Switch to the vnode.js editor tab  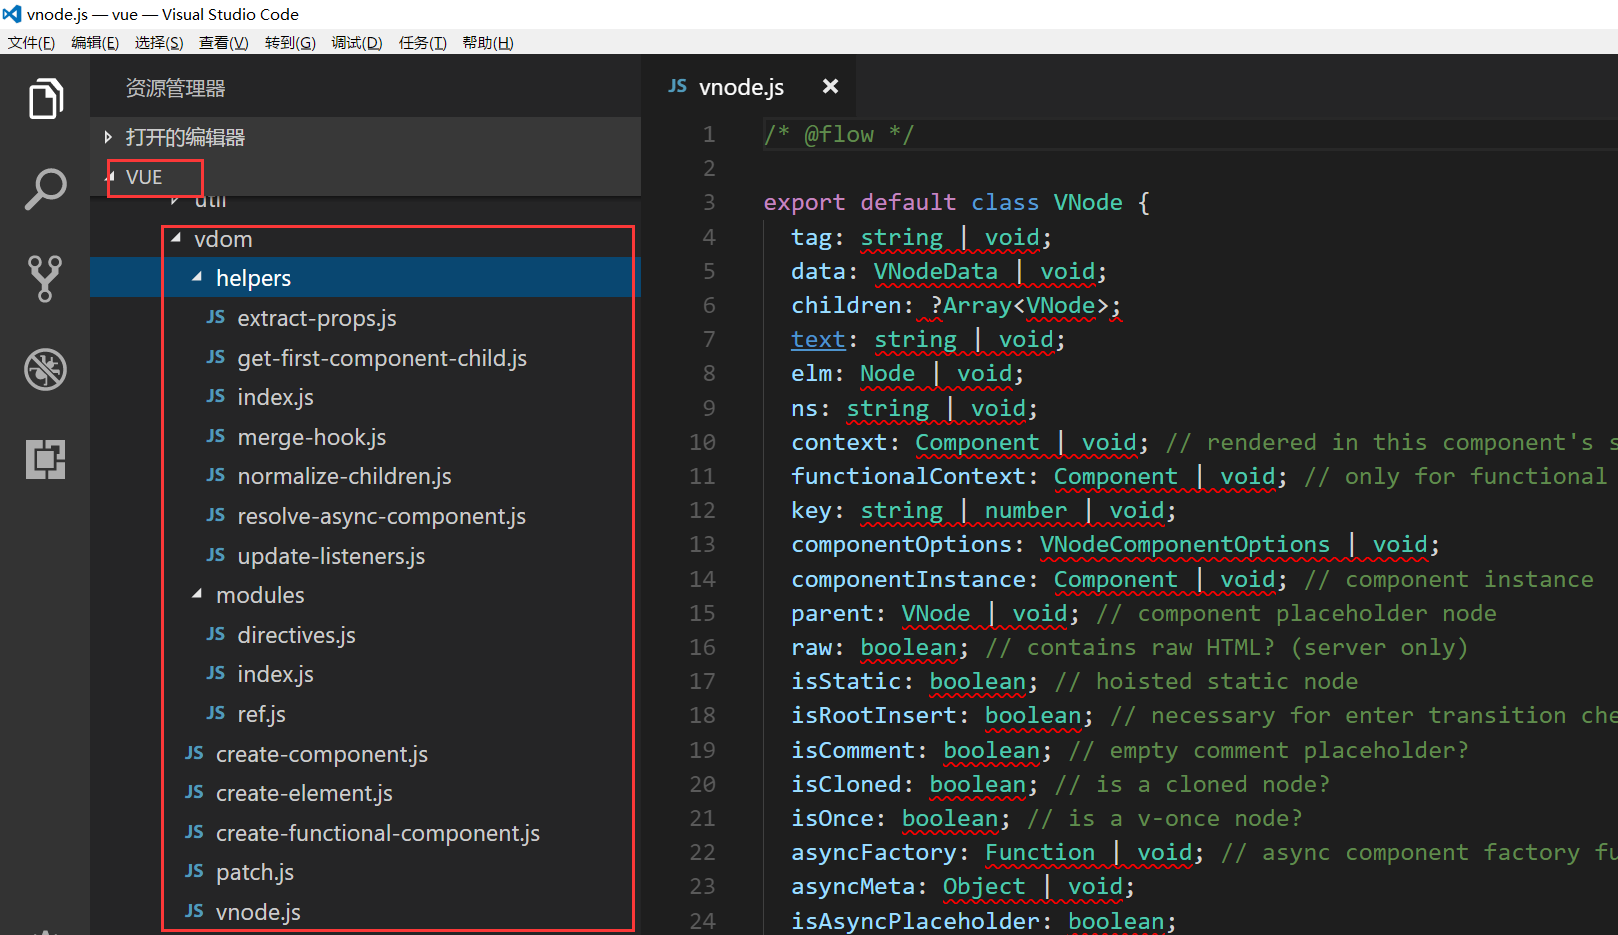click(x=741, y=87)
